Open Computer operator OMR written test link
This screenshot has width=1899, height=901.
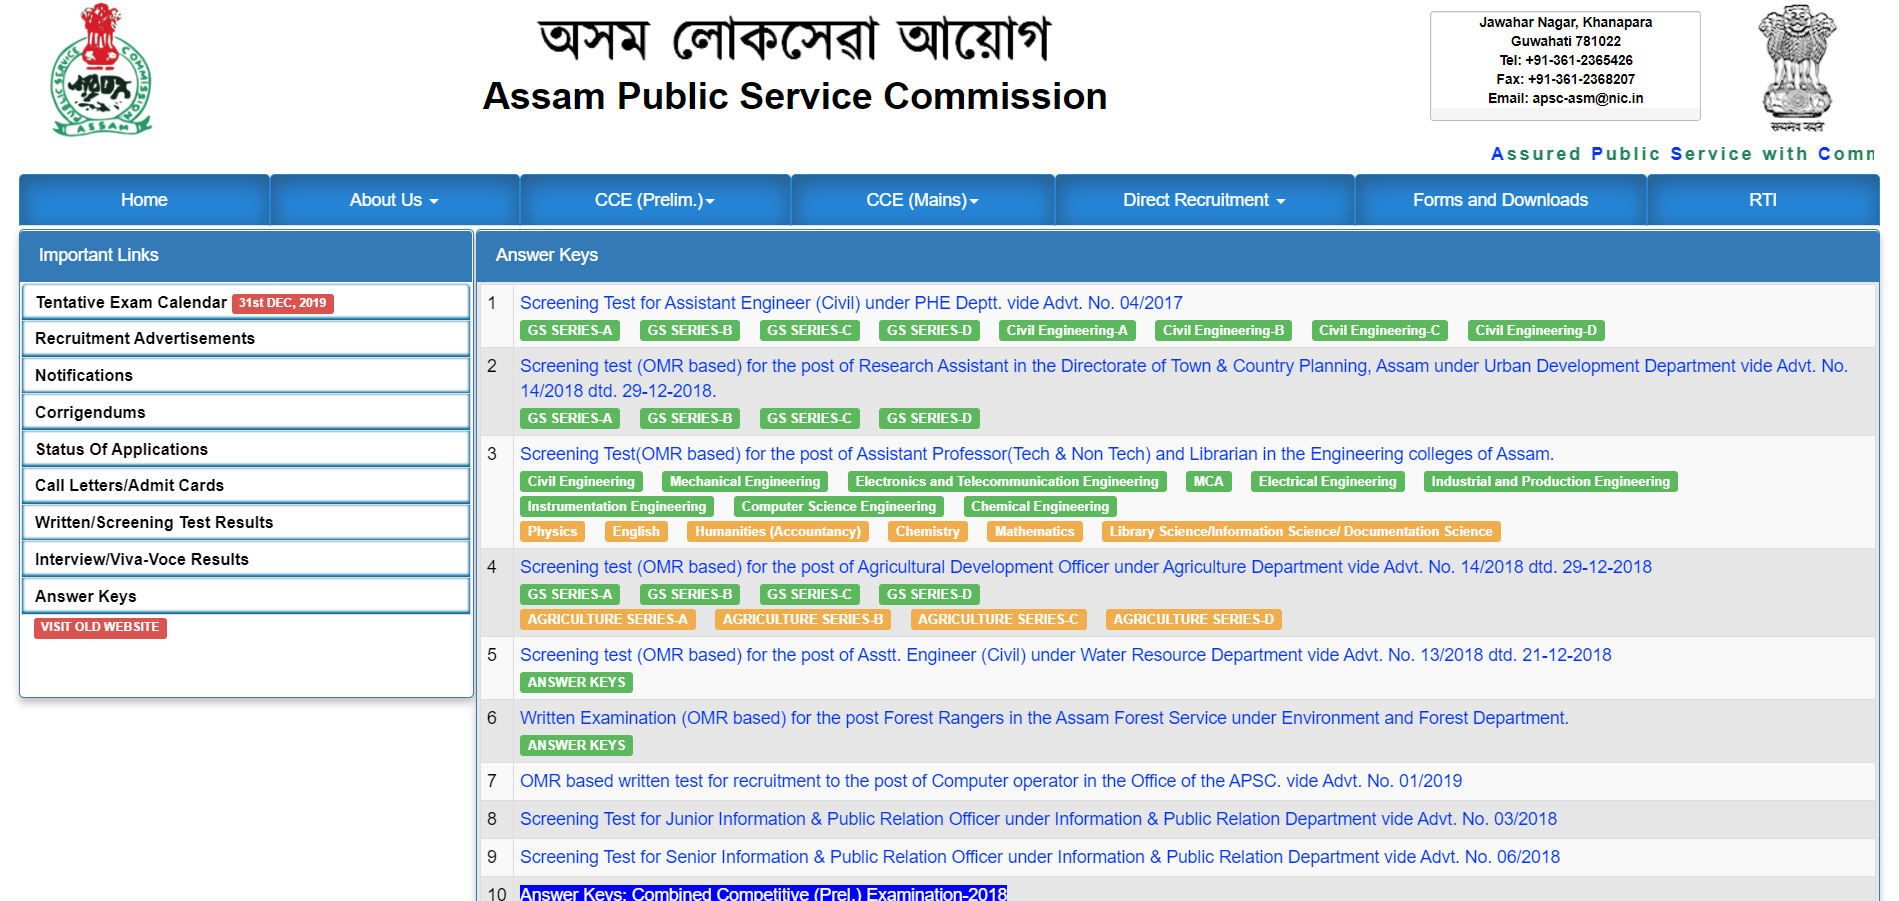coord(991,781)
